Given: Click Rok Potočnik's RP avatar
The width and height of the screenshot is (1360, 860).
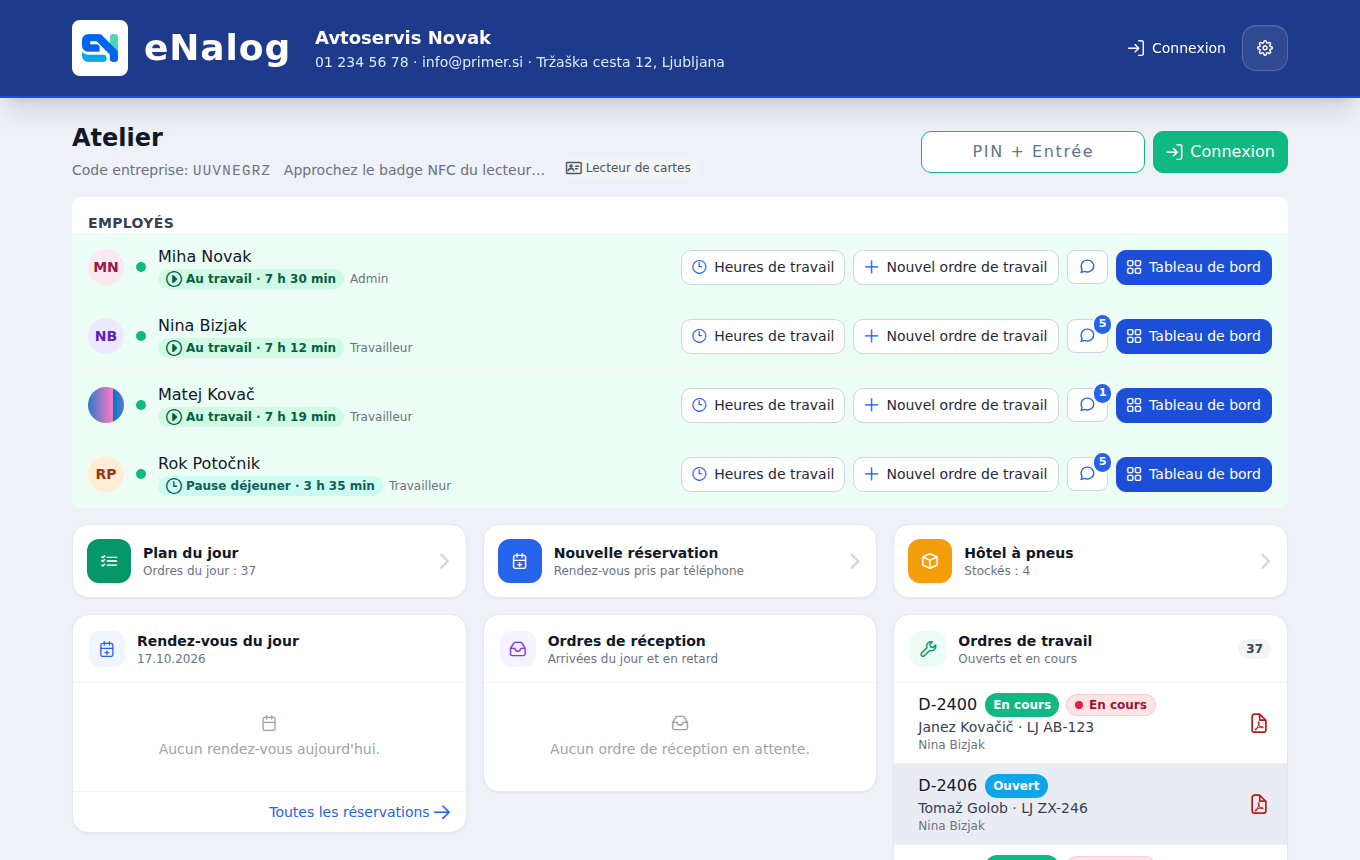Looking at the screenshot, I should (x=106, y=474).
